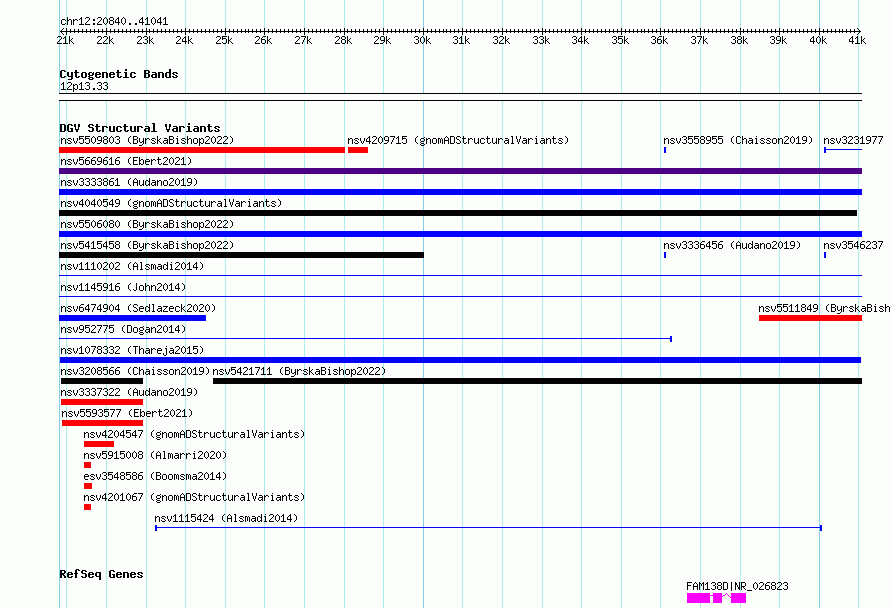Click the nsv5593577 (Ebert2021) label
The image size is (890, 608).
coord(127,413)
